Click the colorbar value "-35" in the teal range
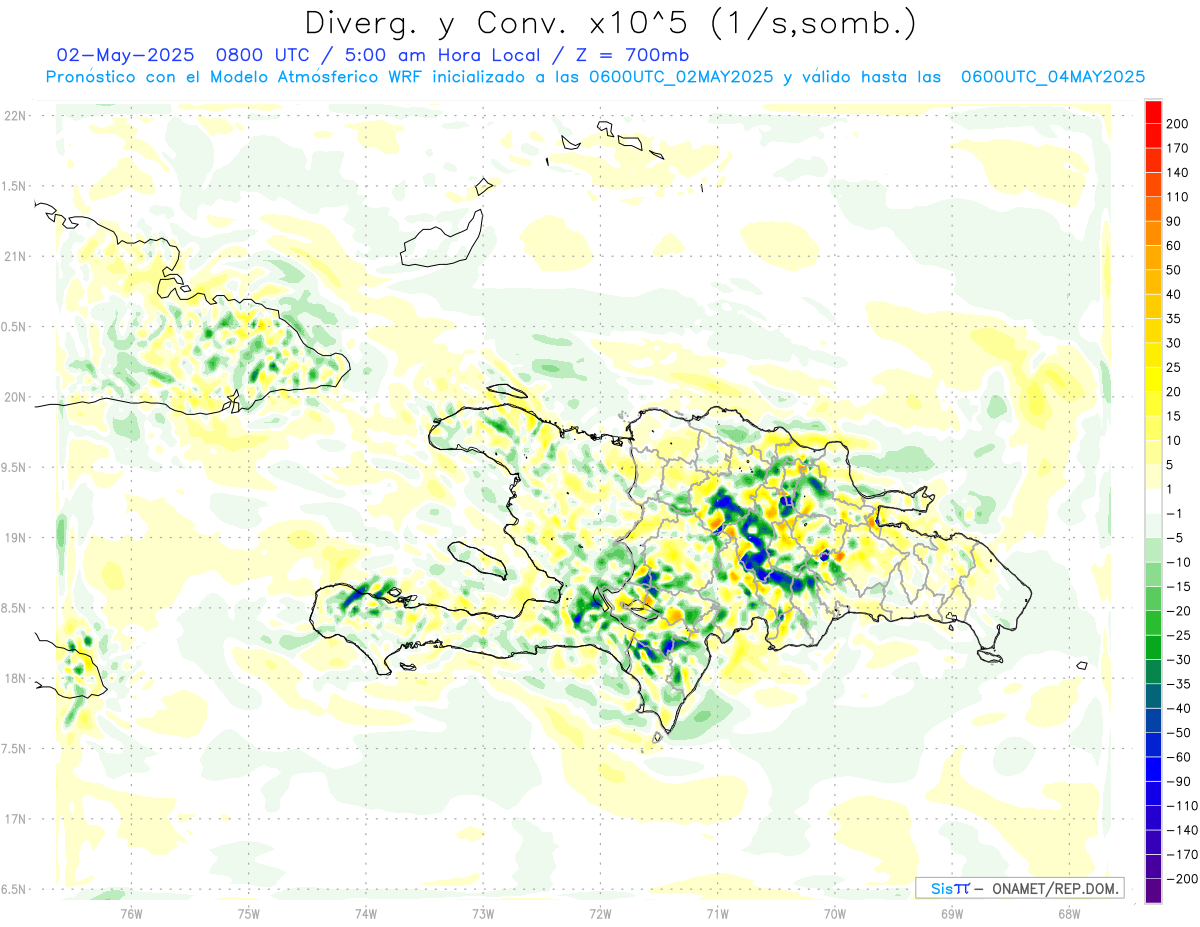This screenshot has width=1200, height=927. [1177, 683]
